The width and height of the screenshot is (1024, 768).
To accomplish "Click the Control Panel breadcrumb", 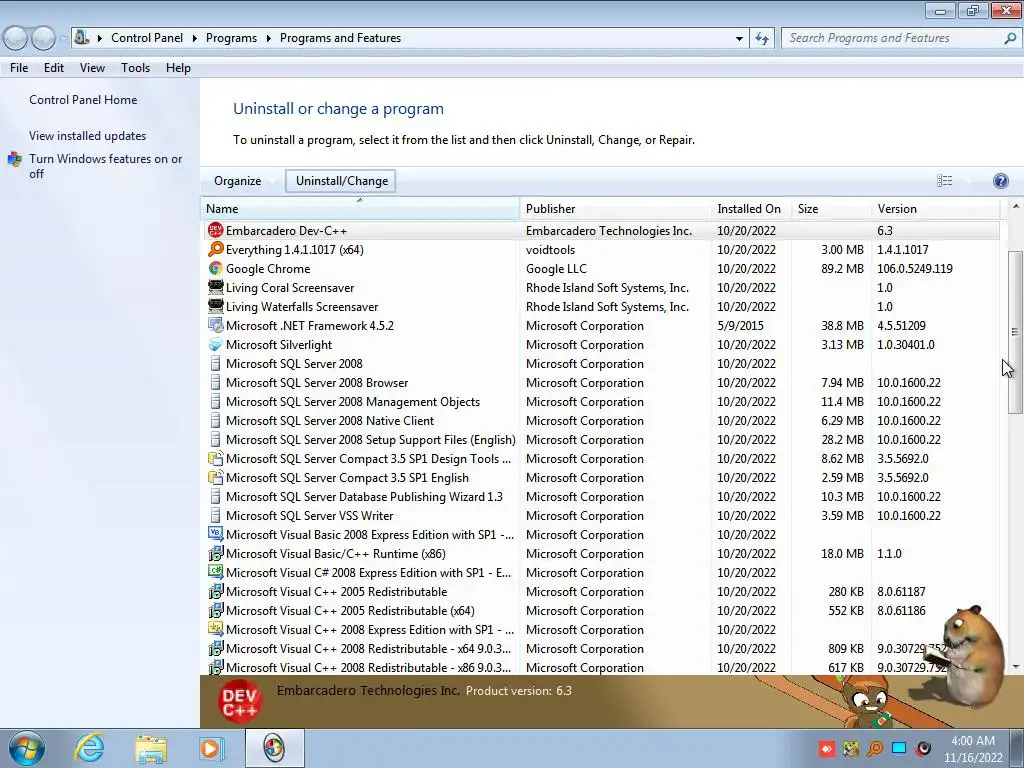I will click(x=147, y=38).
